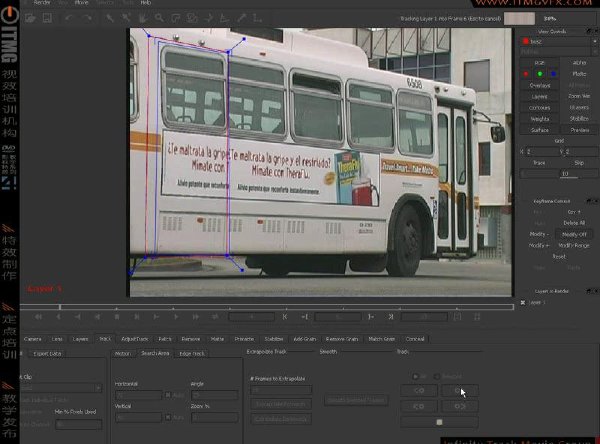Toggle the Overlays view button
The height and width of the screenshot is (444, 600).
(540, 85)
